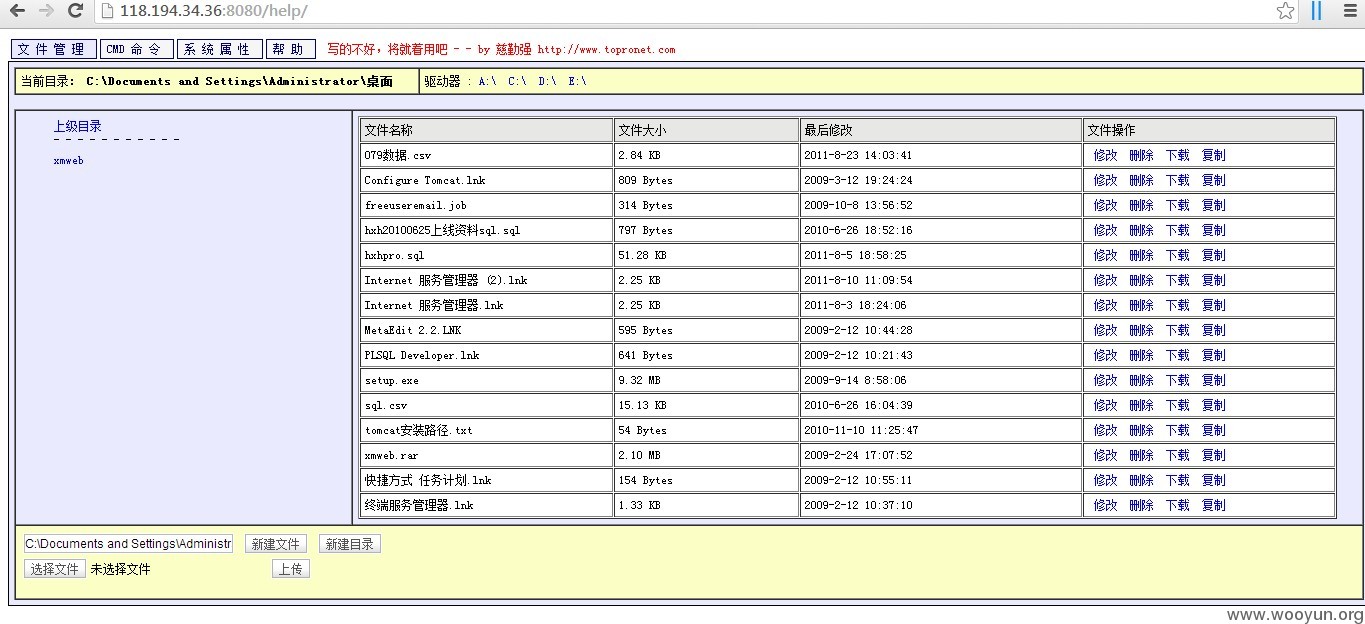Click the 最后修改 column header

(x=828, y=130)
